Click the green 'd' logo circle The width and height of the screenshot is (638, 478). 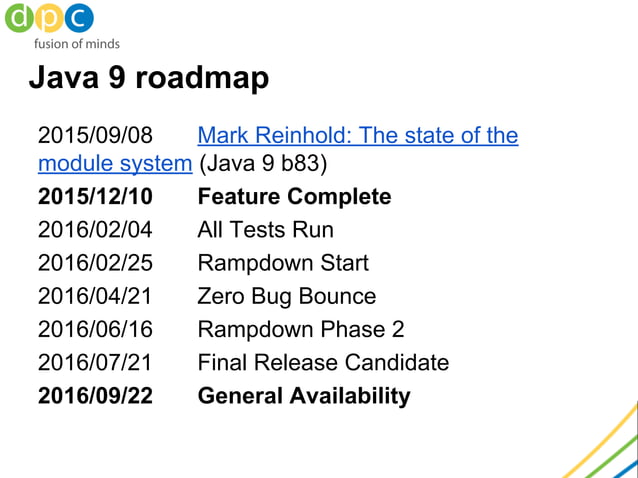tap(20, 18)
